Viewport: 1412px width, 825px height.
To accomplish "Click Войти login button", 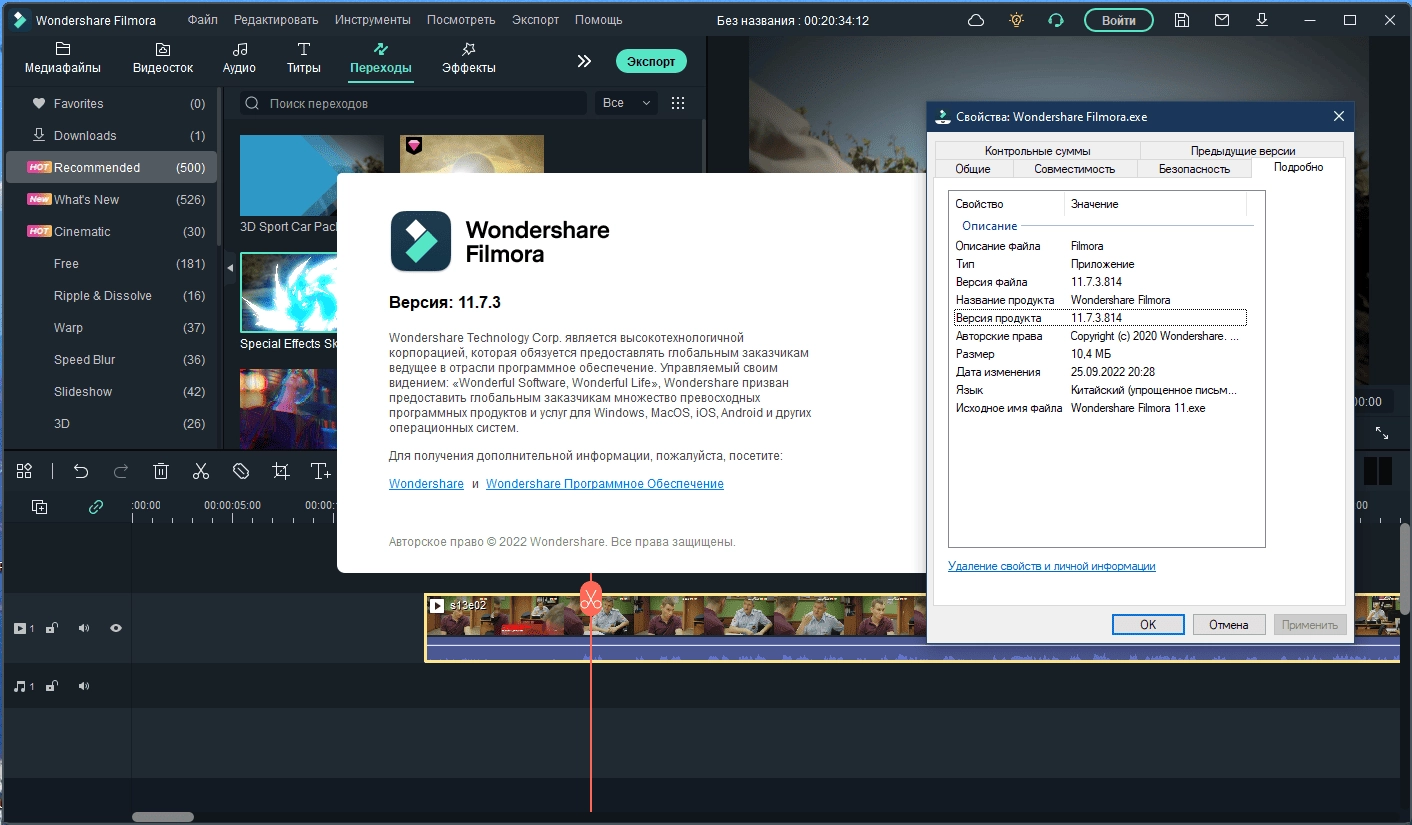I will 1119,20.
